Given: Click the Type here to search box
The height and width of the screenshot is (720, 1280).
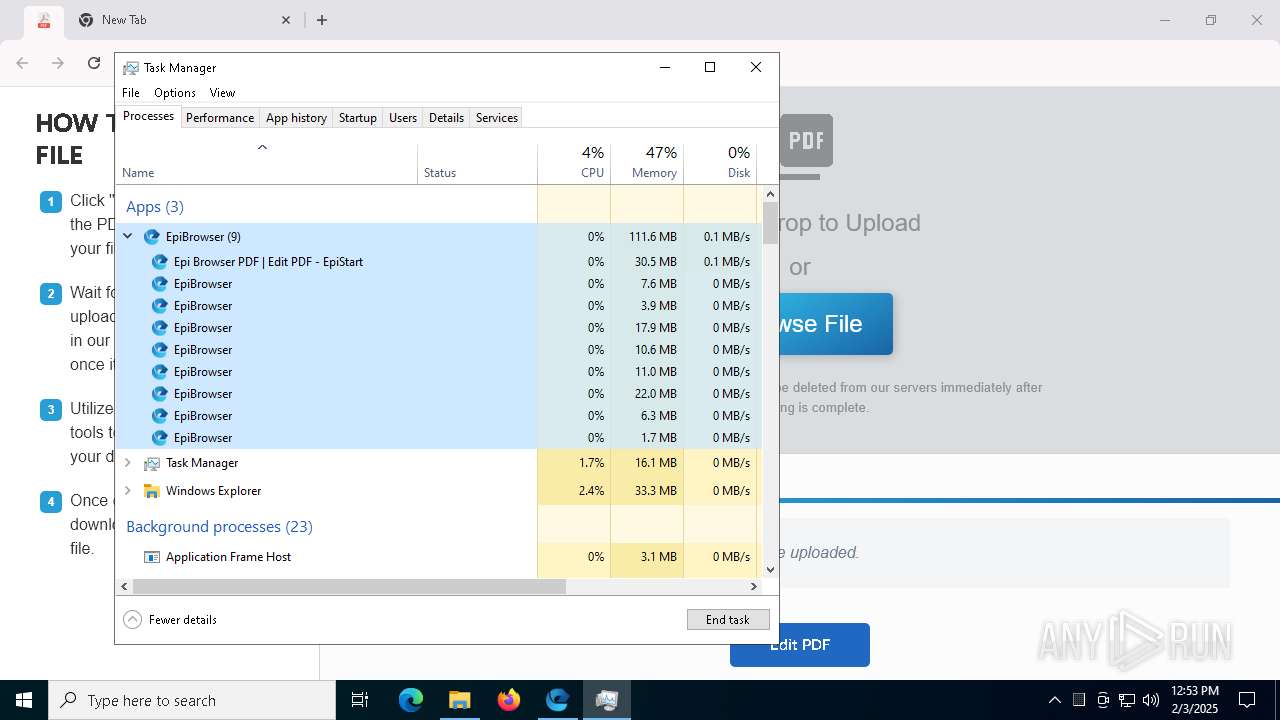Looking at the screenshot, I should [192, 700].
